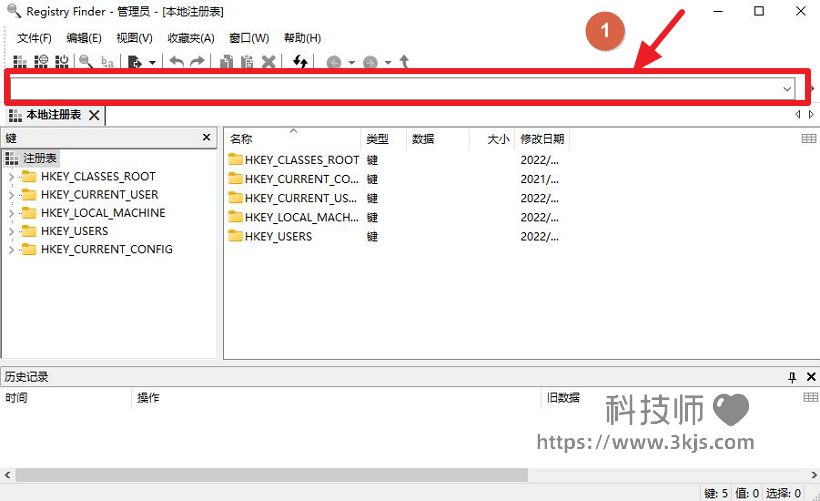Open the Forward history dropdown arrow
The width and height of the screenshot is (820, 501).
(388, 63)
